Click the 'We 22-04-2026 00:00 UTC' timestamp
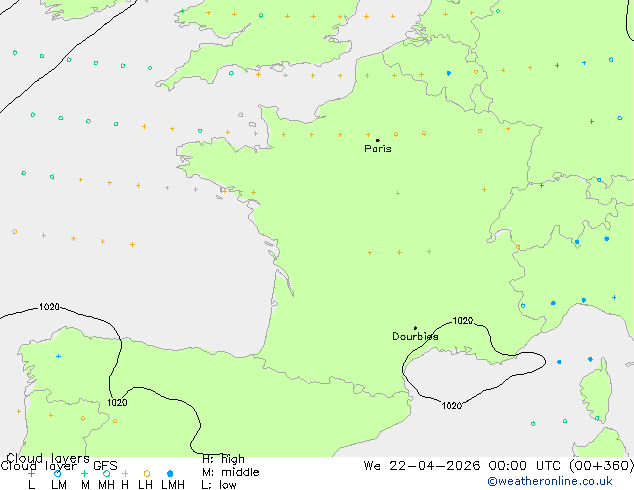Image resolution: width=634 pixels, height=490 pixels. coord(462,465)
